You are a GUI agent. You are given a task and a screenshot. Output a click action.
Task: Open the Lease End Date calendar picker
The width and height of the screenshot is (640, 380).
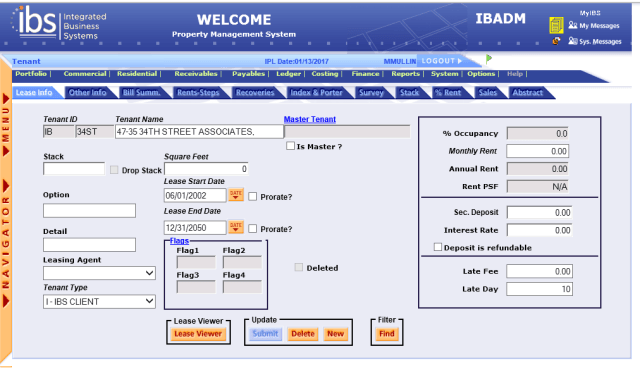[236, 227]
